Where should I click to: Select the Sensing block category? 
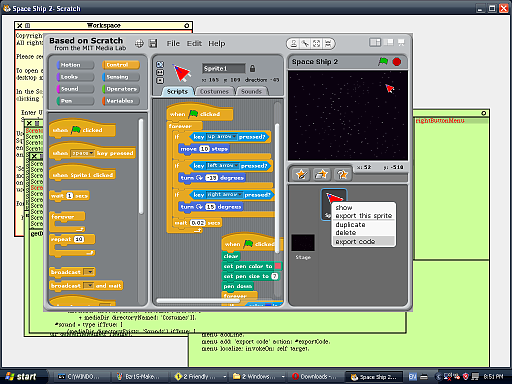[x=121, y=77]
